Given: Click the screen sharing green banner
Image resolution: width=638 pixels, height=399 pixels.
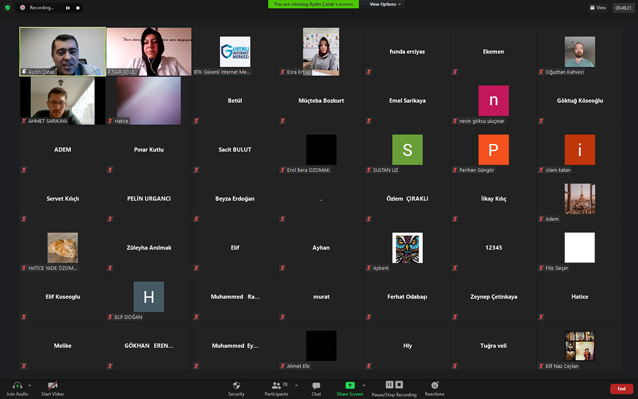Looking at the screenshot, I should click(313, 4).
